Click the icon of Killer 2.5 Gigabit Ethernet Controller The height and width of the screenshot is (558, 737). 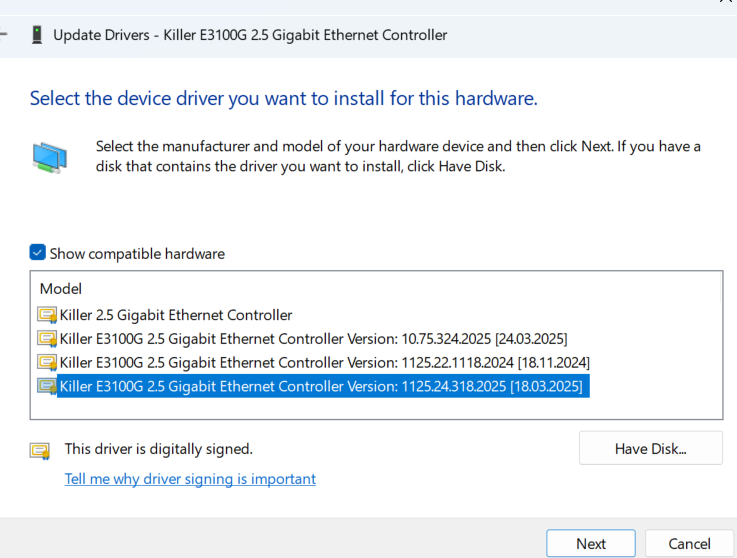tap(47, 315)
